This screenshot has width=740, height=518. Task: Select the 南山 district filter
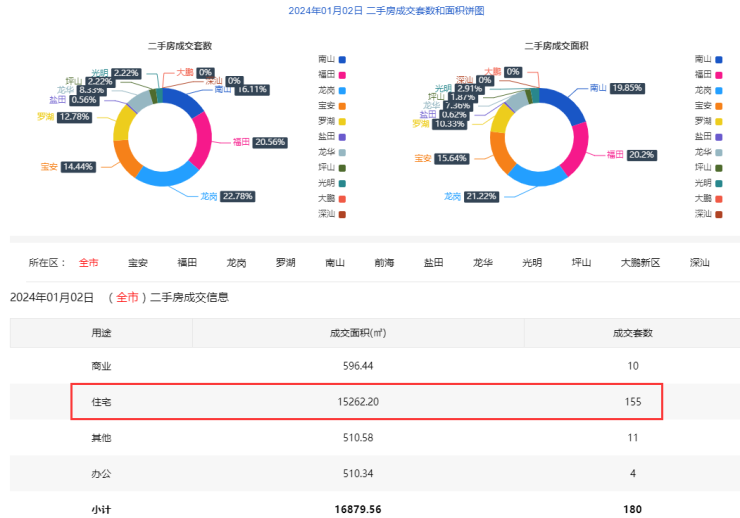pos(335,263)
